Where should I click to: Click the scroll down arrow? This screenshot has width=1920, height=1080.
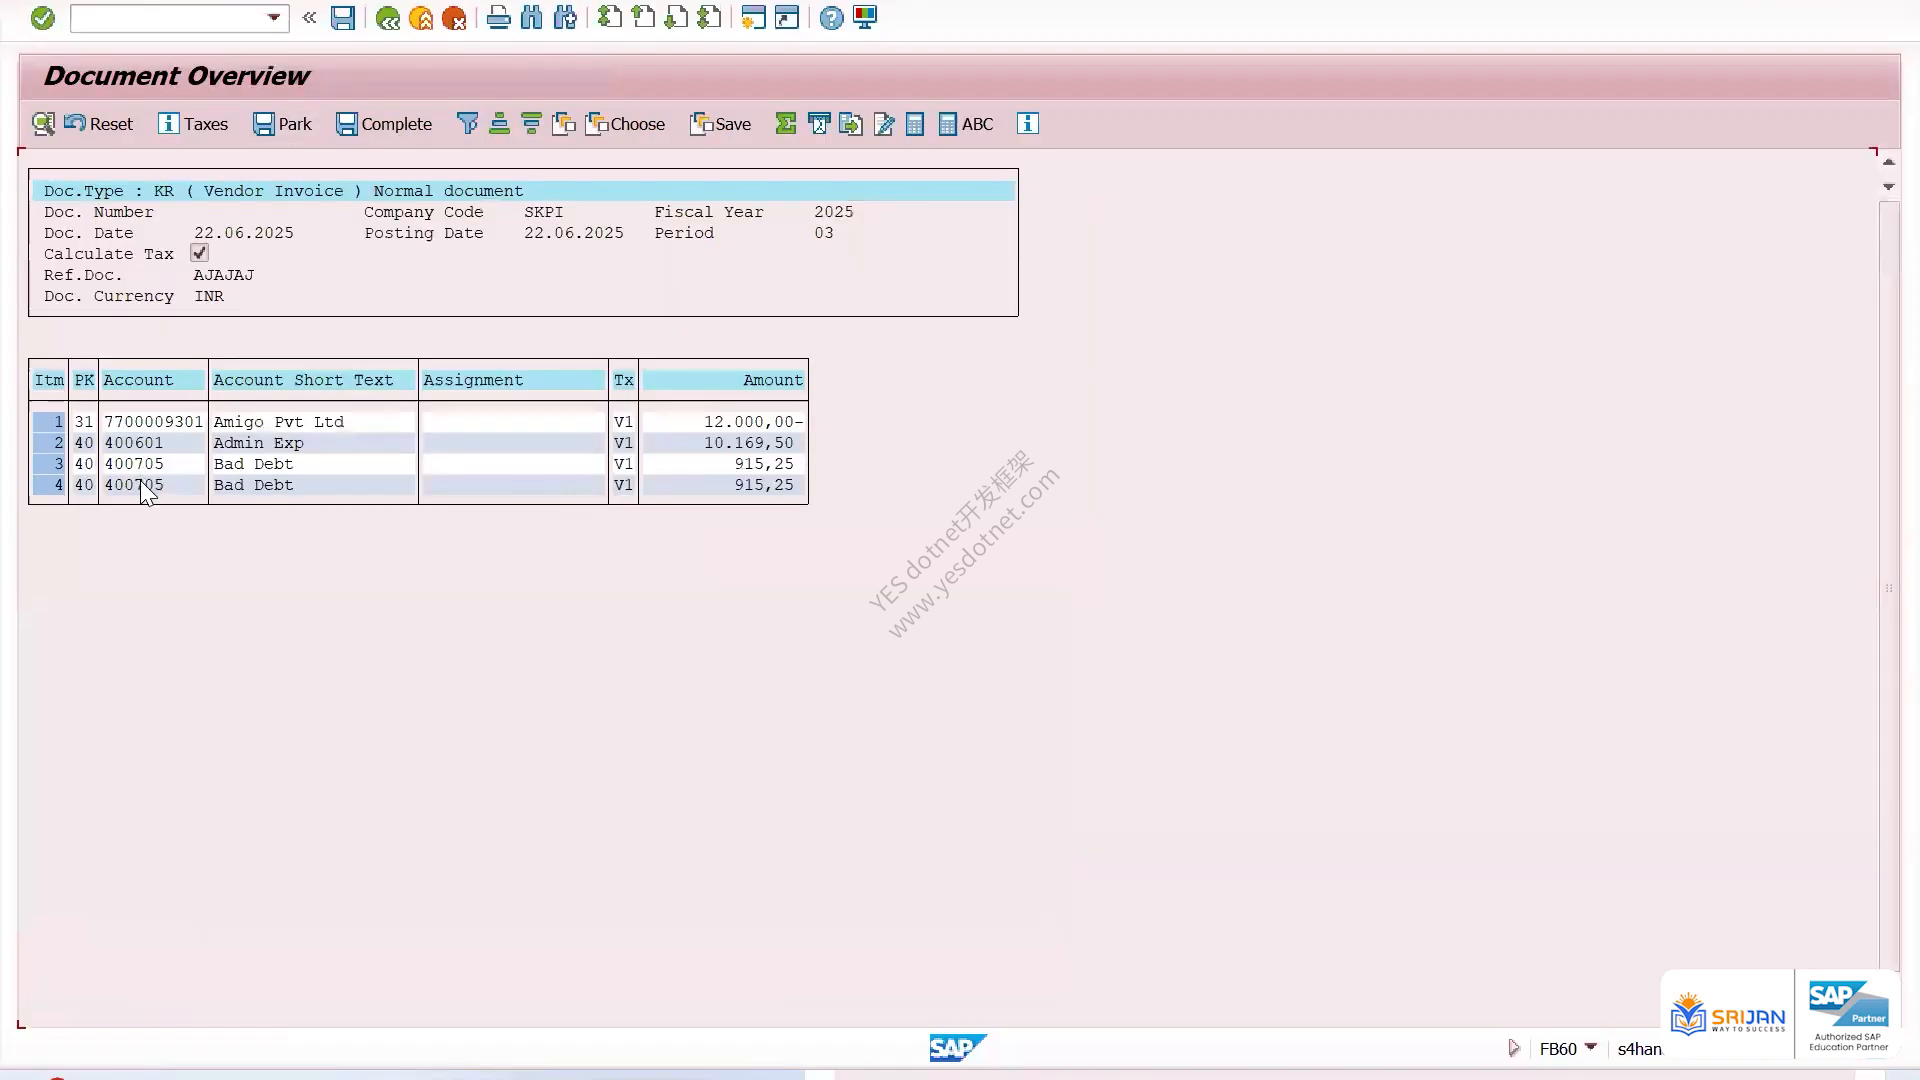(1889, 187)
